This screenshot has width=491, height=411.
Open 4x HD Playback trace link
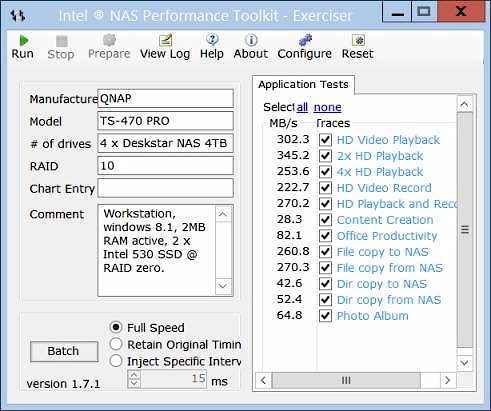click(380, 172)
